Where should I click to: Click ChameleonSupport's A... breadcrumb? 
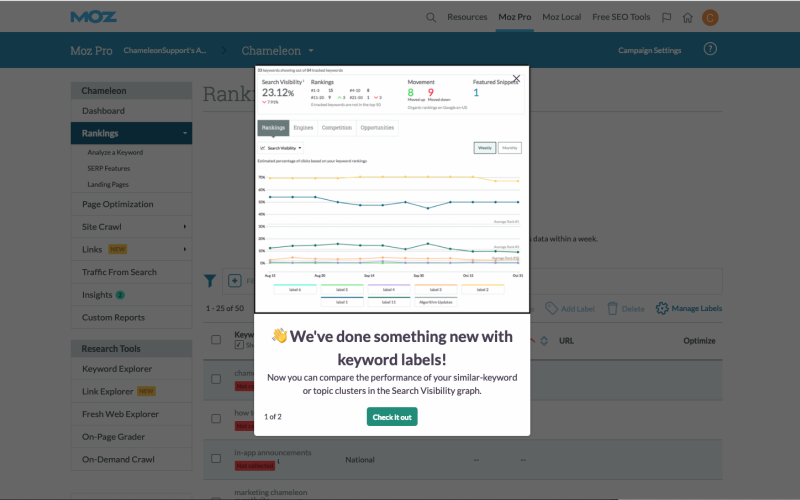[x=165, y=51]
